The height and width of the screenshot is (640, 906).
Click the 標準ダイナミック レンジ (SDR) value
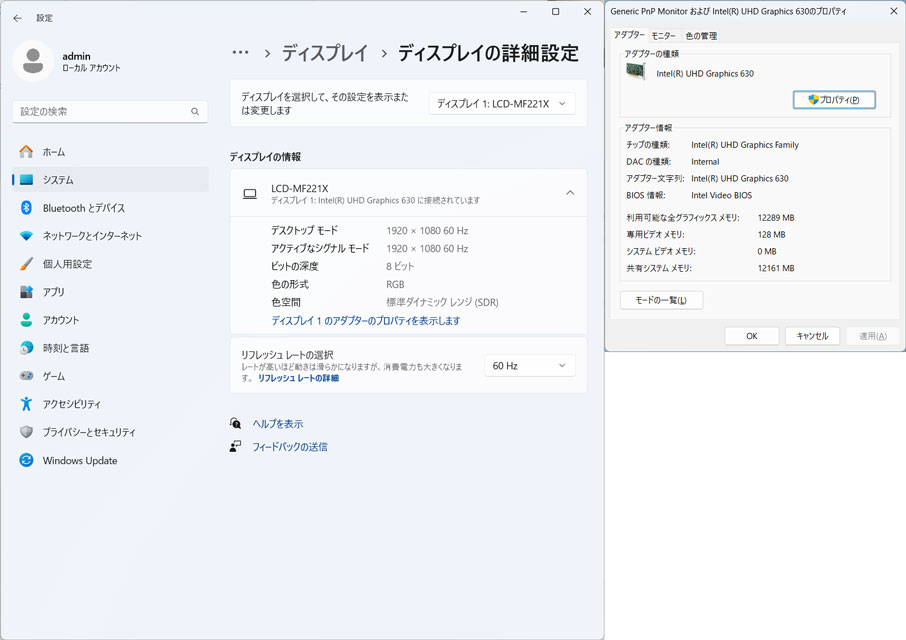[442, 302]
